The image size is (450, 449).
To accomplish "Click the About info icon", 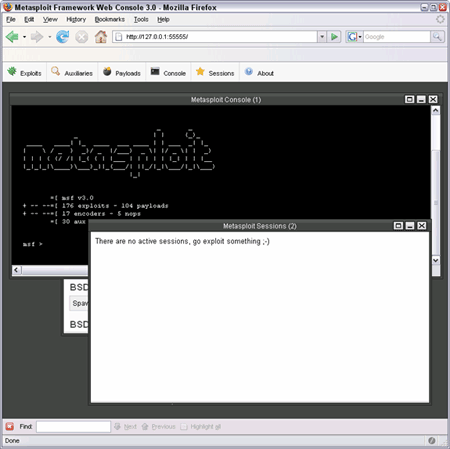I will pyautogui.click(x=249, y=71).
